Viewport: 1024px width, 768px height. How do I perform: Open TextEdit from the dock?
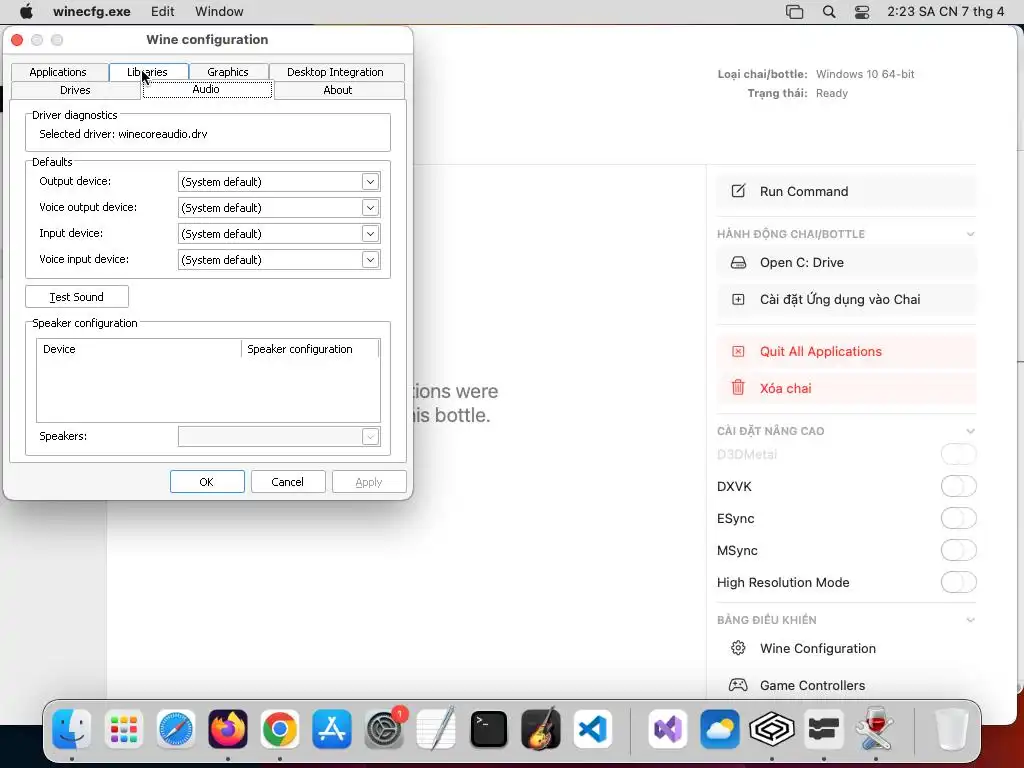[x=436, y=729]
